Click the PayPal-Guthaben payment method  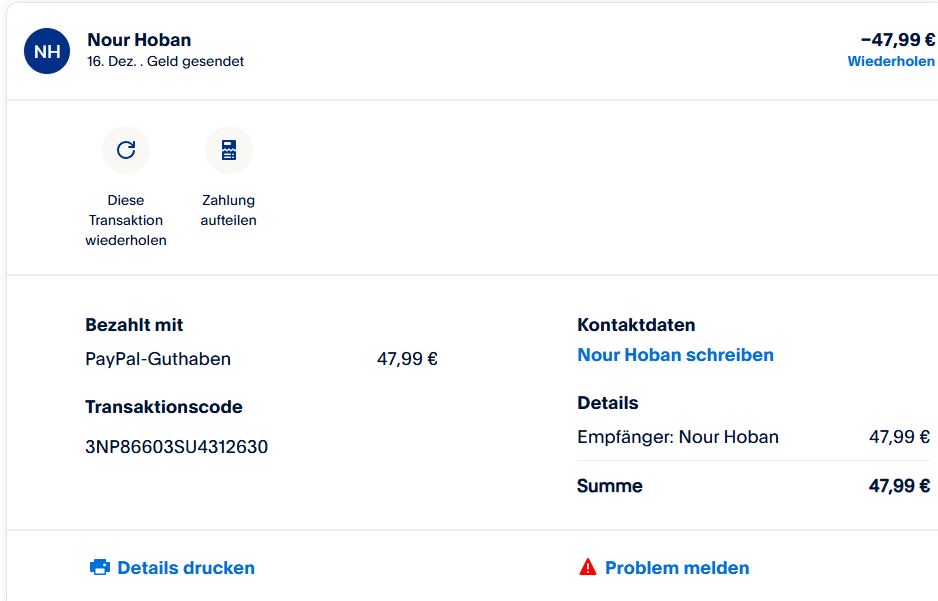tap(158, 359)
